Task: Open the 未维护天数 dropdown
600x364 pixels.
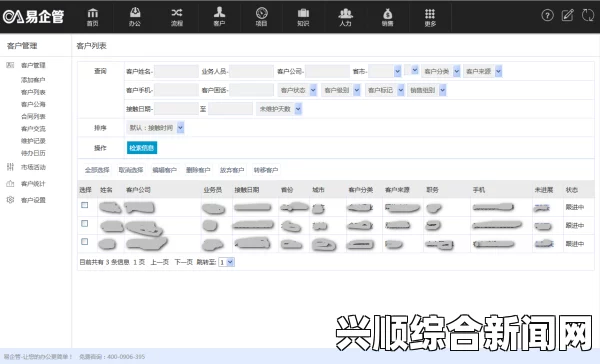Action: pyautogui.click(x=279, y=109)
